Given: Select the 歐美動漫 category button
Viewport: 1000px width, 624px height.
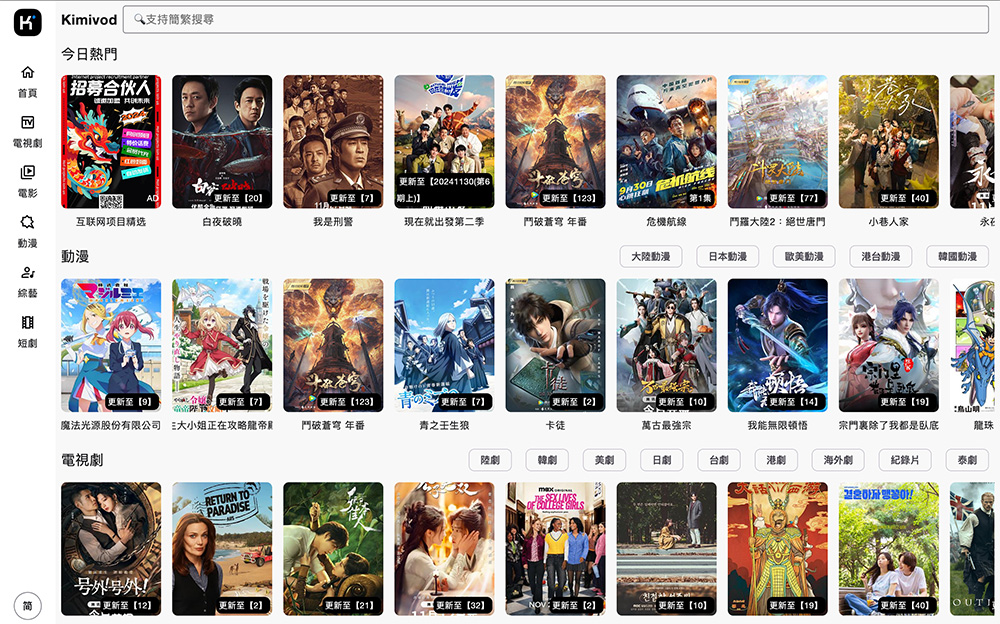Looking at the screenshot, I should click(x=804, y=257).
